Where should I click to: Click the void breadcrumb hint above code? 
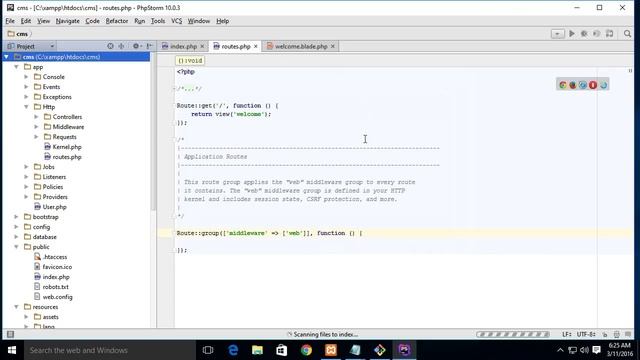tap(190, 60)
